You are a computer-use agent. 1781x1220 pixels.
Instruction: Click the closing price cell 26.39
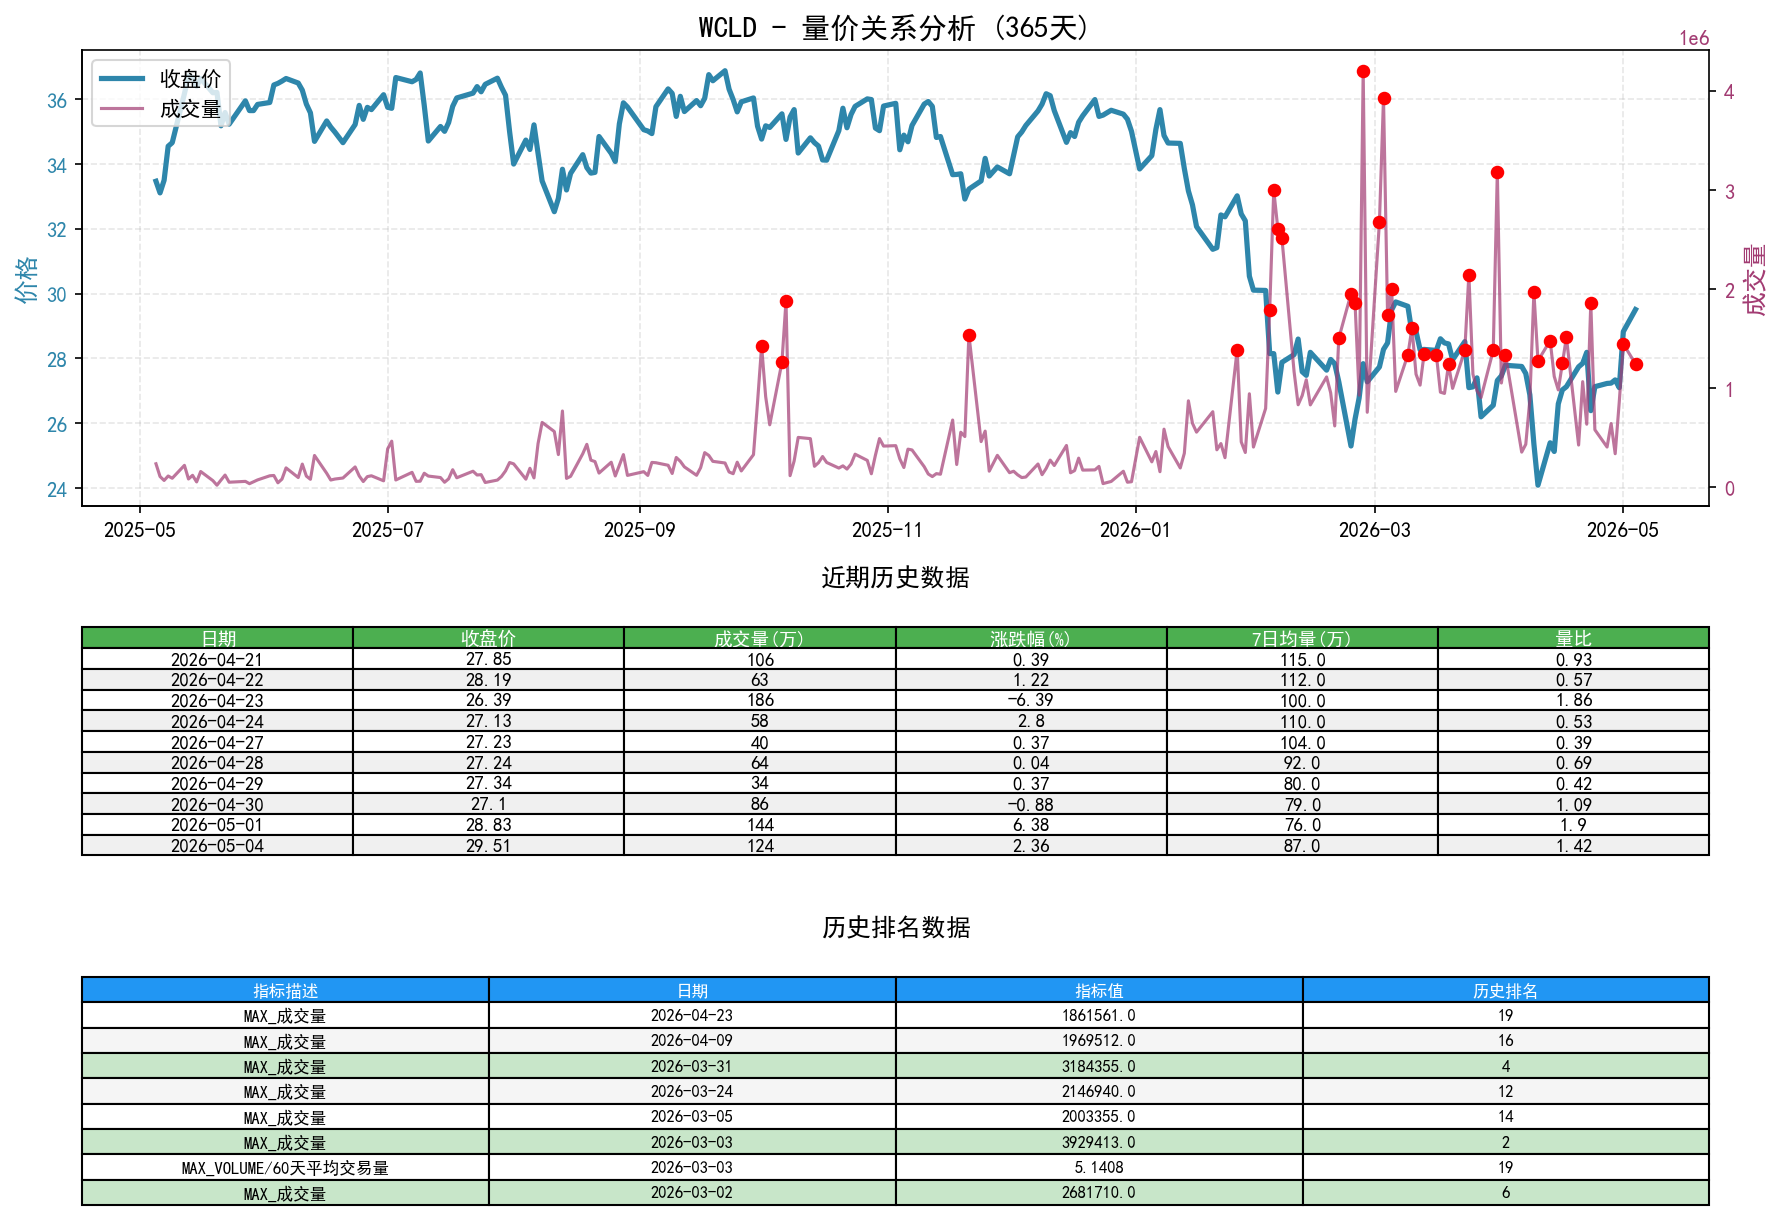point(488,700)
